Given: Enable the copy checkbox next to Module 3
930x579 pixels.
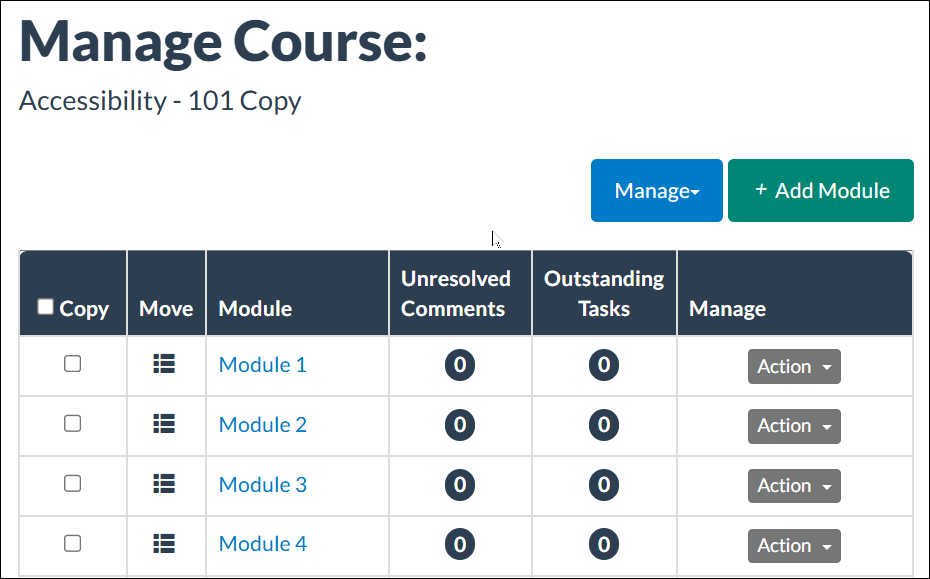Looking at the screenshot, I should tap(72, 484).
